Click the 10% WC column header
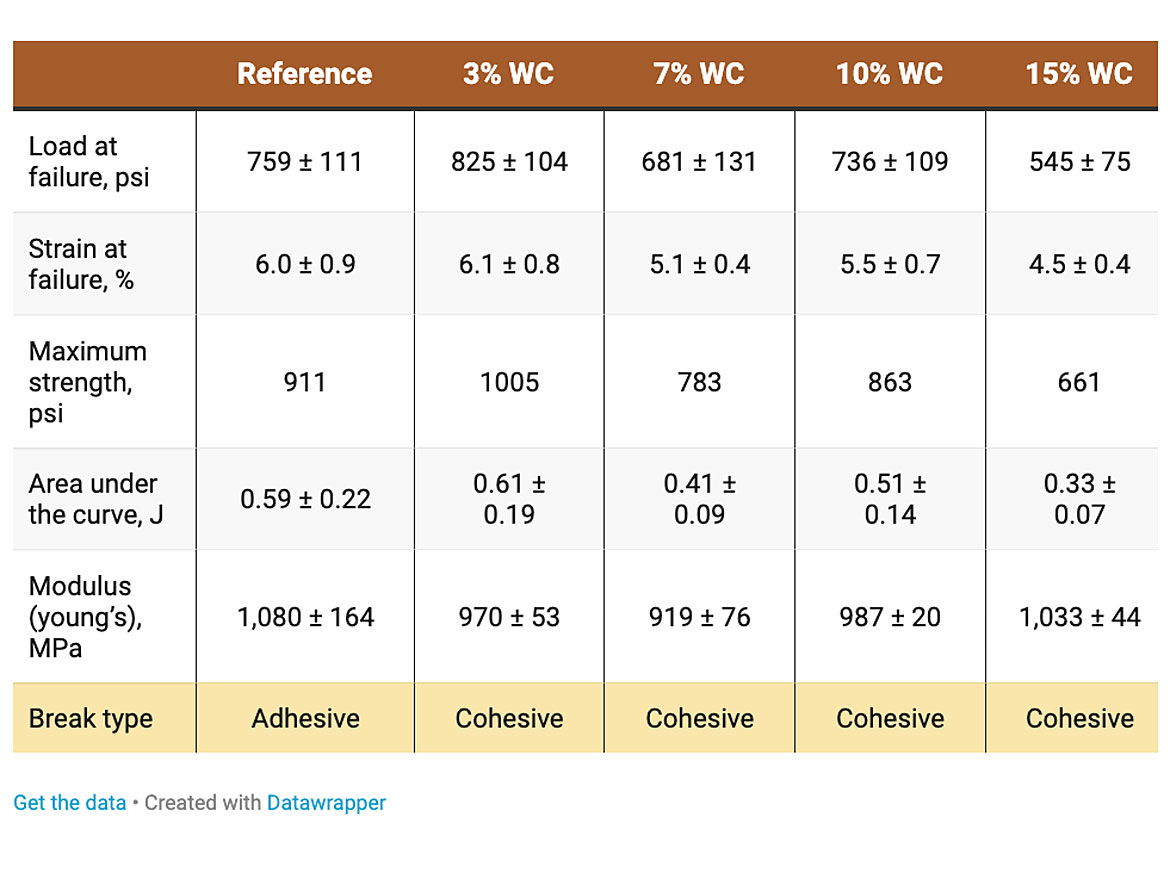The image size is (1170, 878). [x=889, y=74]
